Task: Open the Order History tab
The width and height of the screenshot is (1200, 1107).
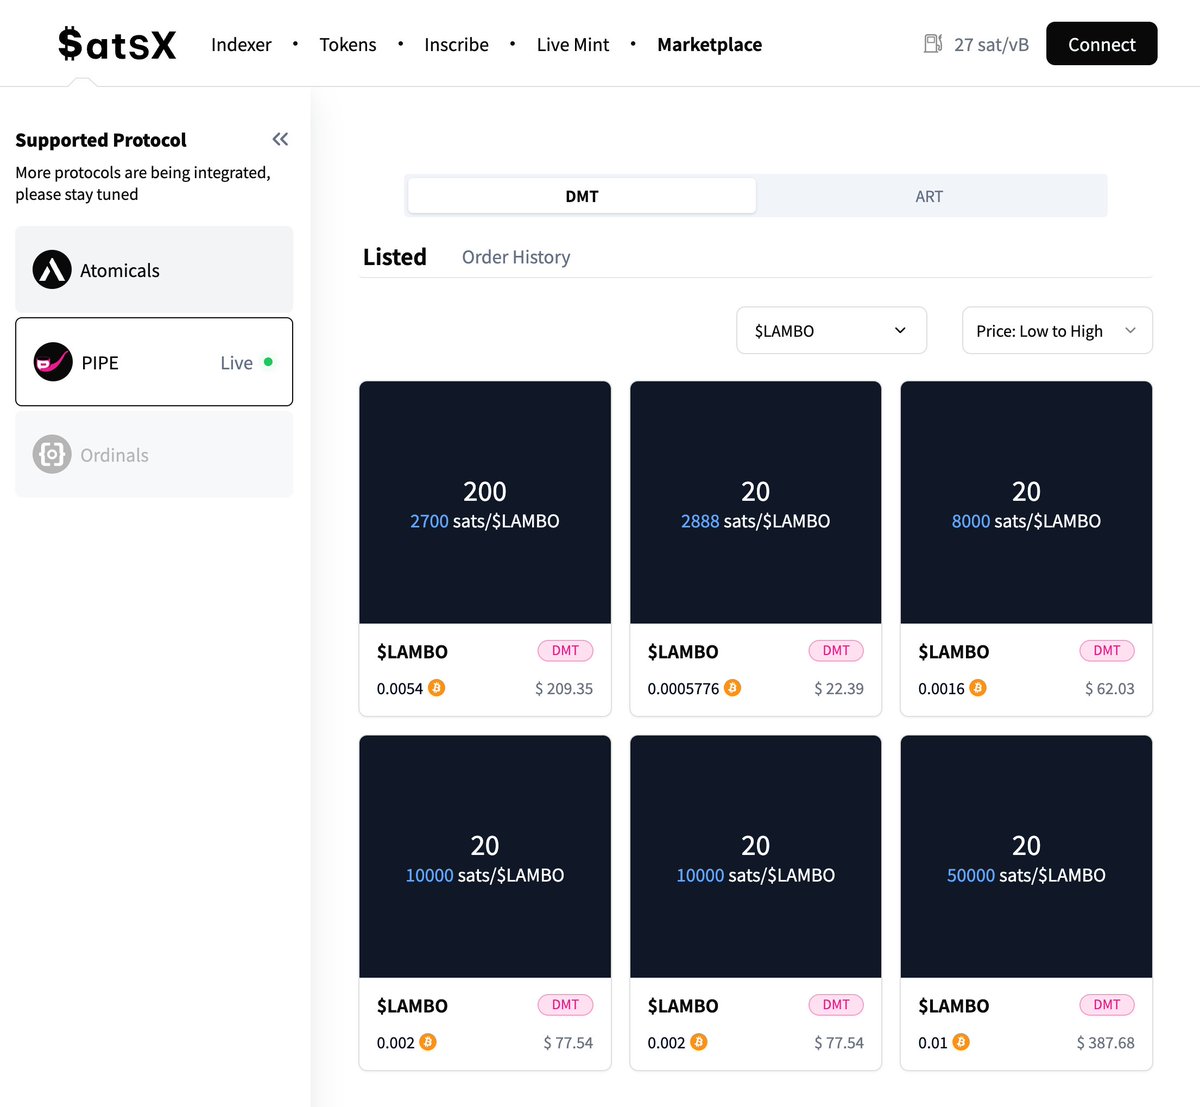Action: [515, 257]
